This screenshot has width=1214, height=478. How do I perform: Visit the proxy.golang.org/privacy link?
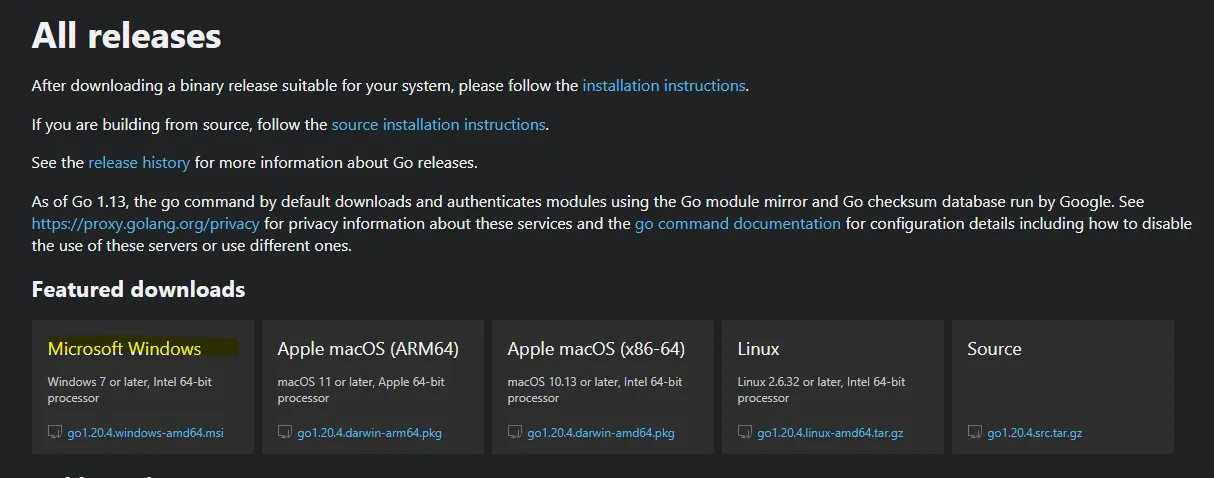click(x=145, y=224)
